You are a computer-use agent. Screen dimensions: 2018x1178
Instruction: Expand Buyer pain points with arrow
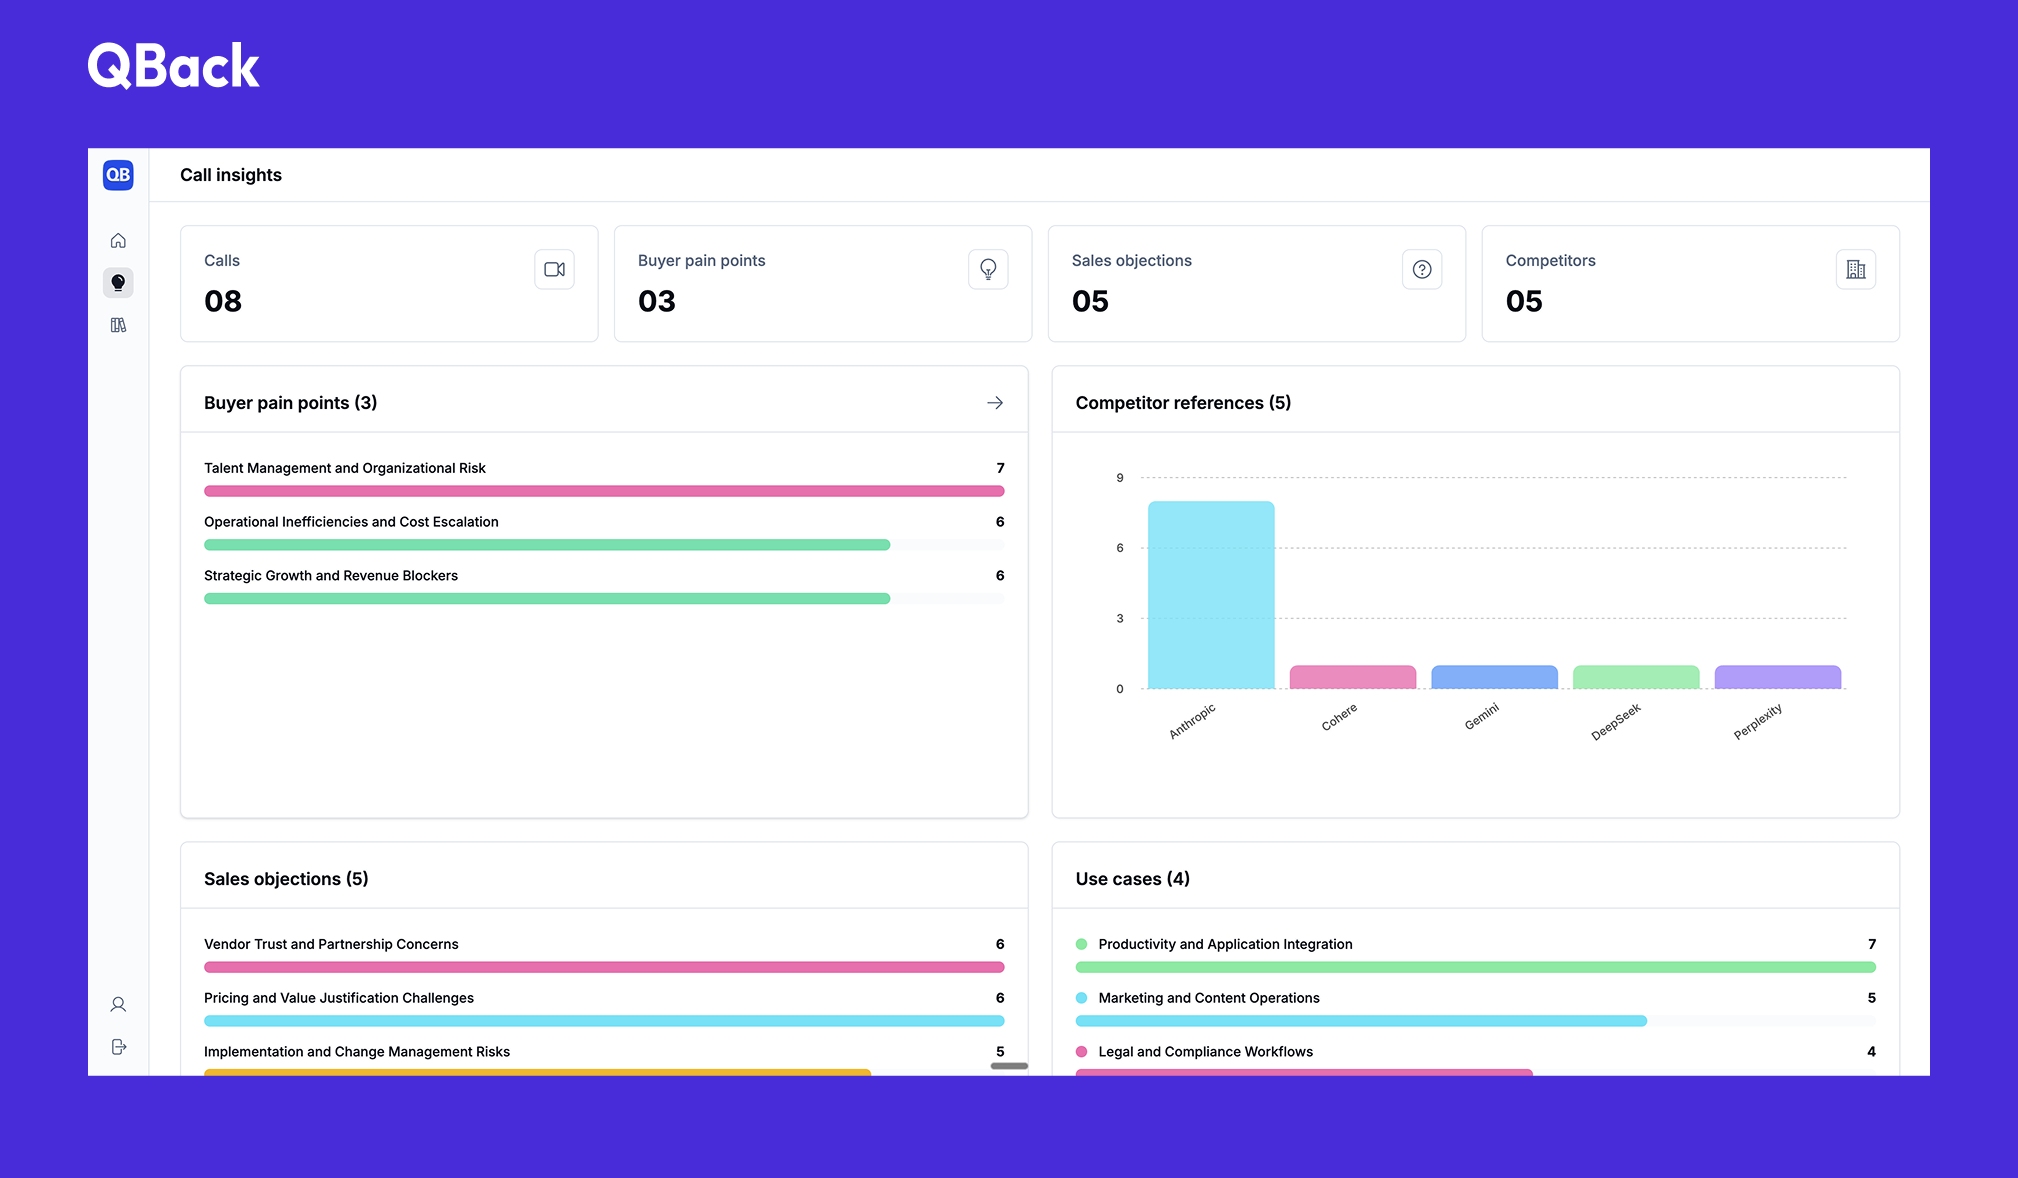click(x=995, y=403)
